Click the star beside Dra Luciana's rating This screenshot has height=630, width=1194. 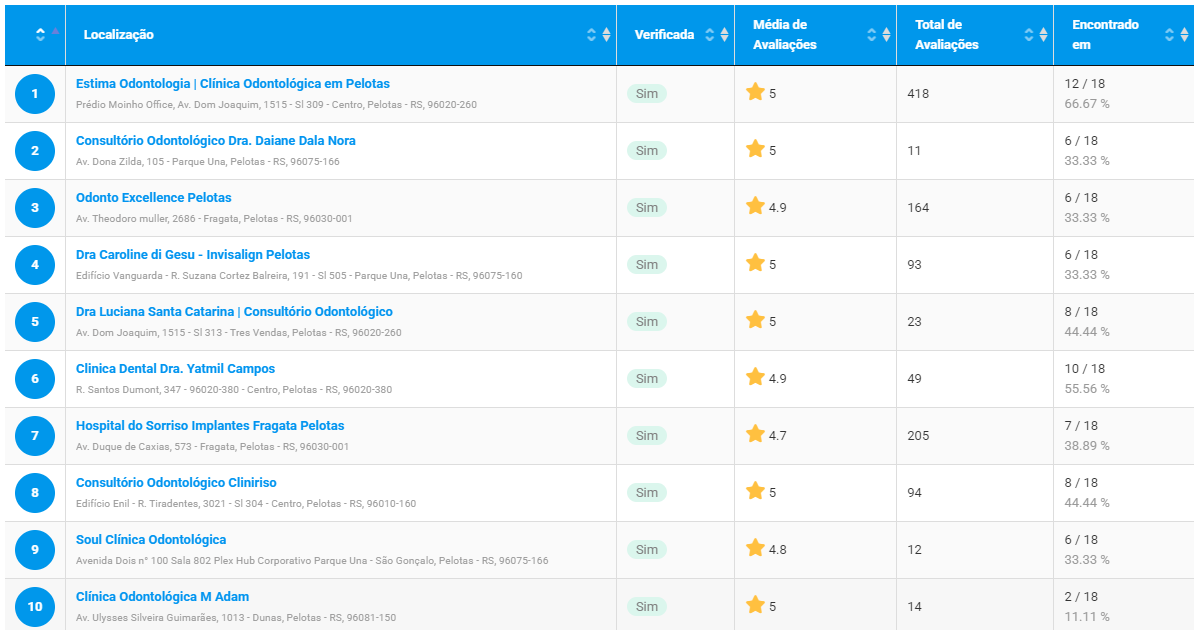point(755,320)
